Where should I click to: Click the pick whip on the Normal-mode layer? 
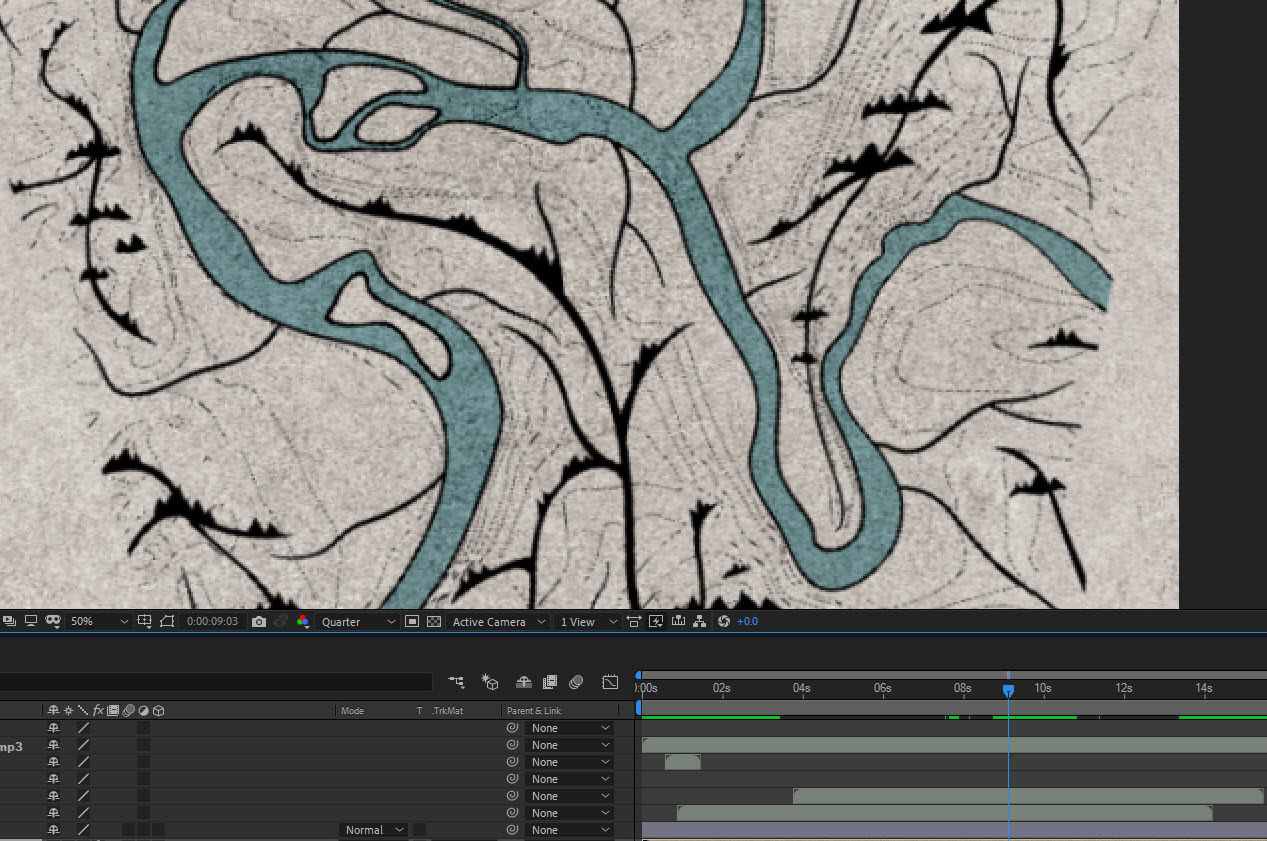512,830
